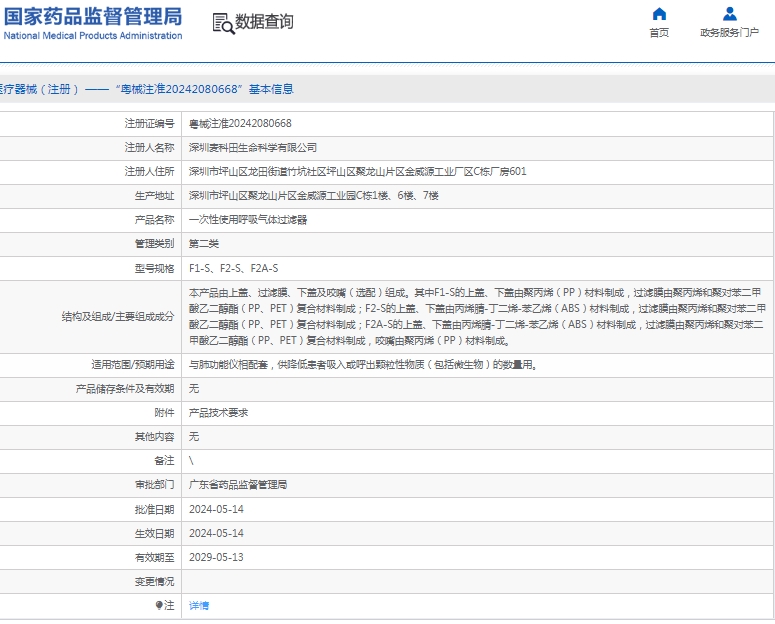This screenshot has height=624, width=775.
Task: Click the 适用范围/预期用途 label
Action: [x=132, y=365]
